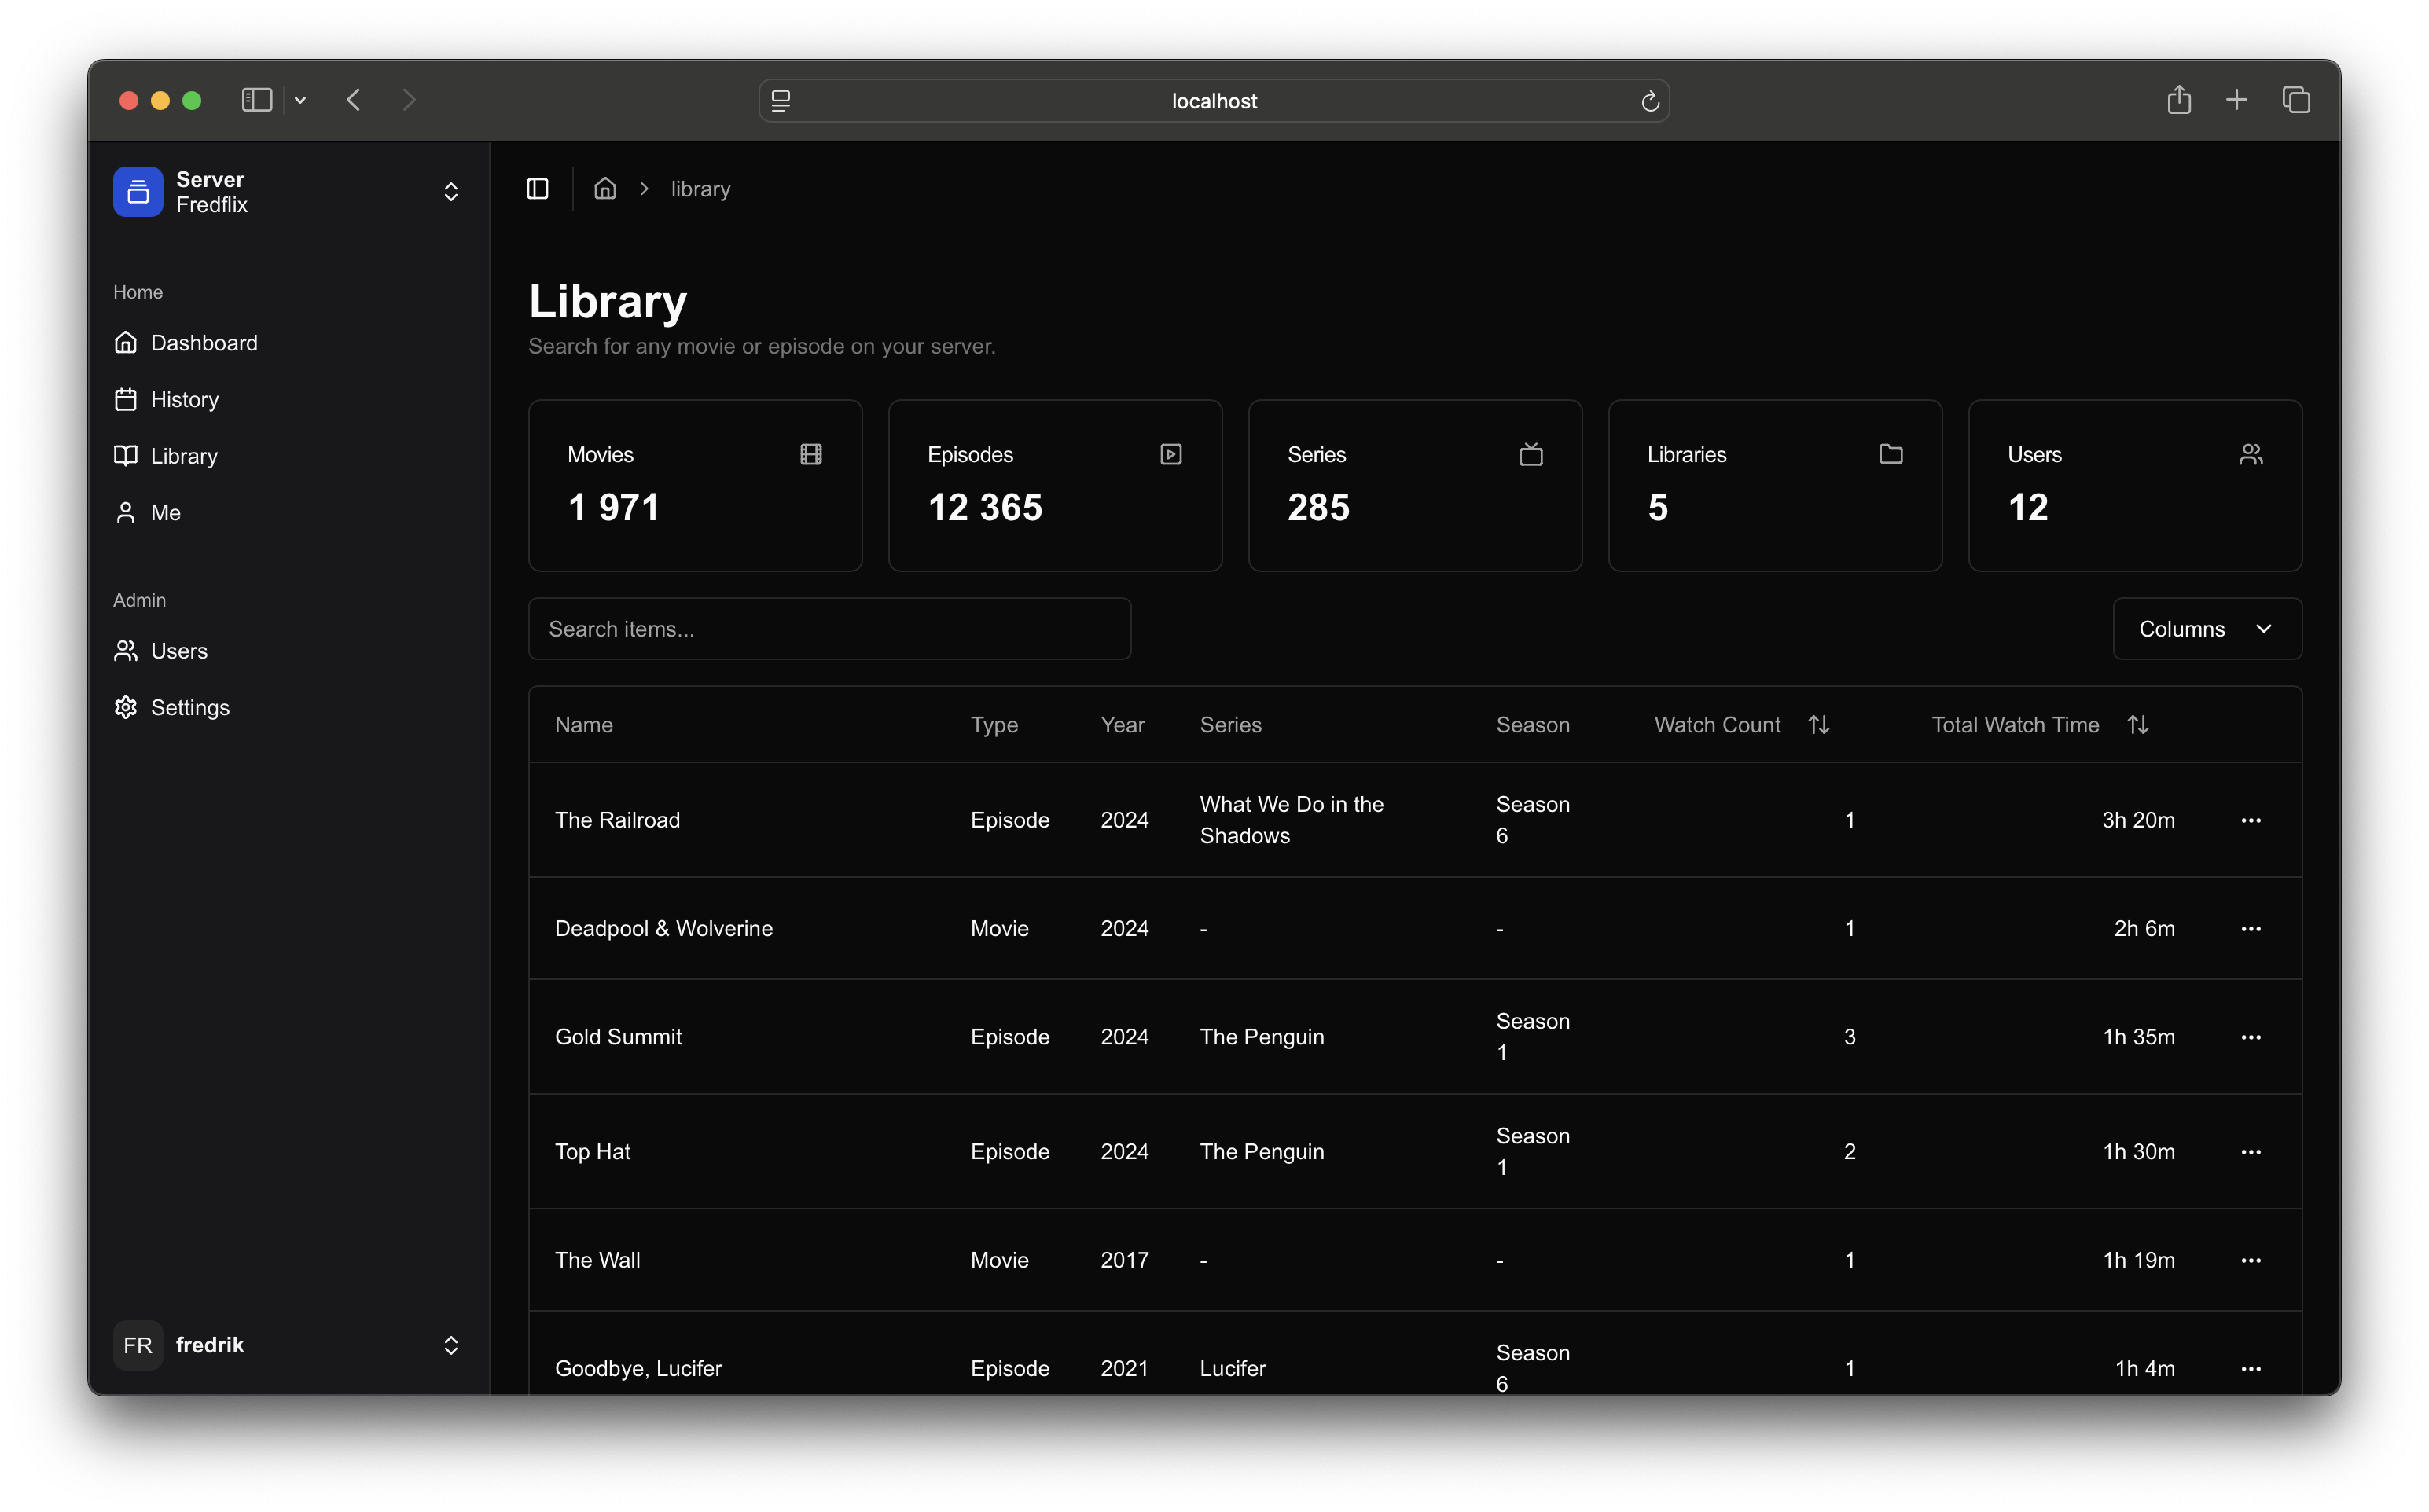Click the Name column header

click(584, 725)
